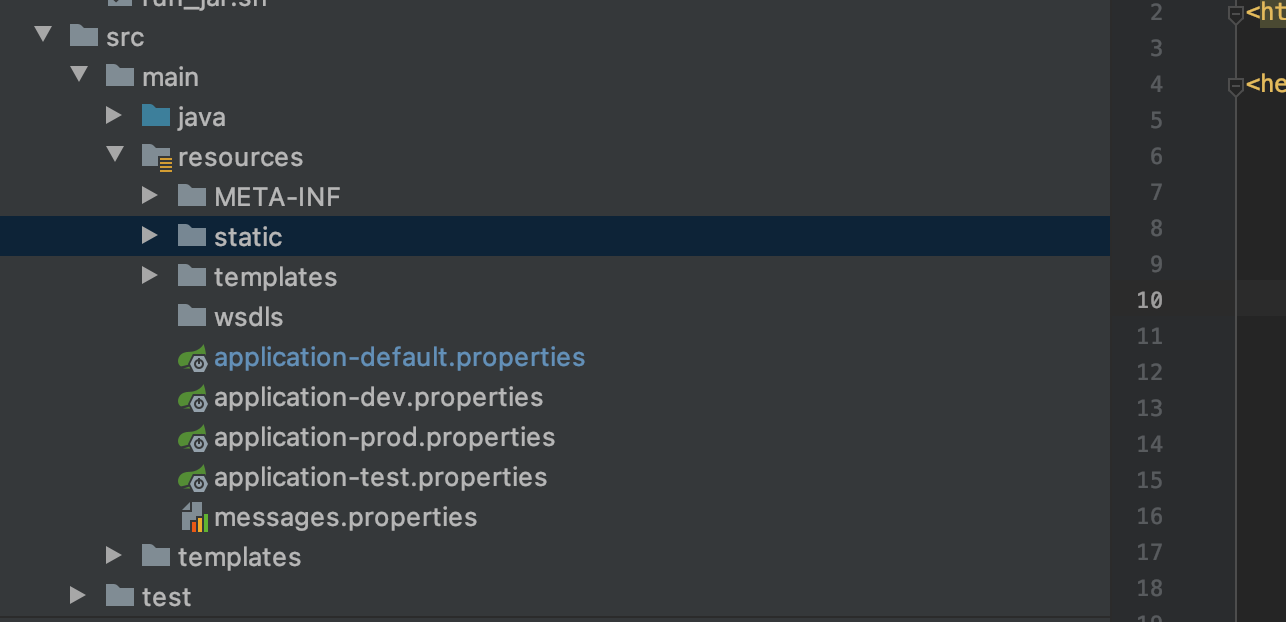Toggle code folding marker on line 4

point(1237,86)
